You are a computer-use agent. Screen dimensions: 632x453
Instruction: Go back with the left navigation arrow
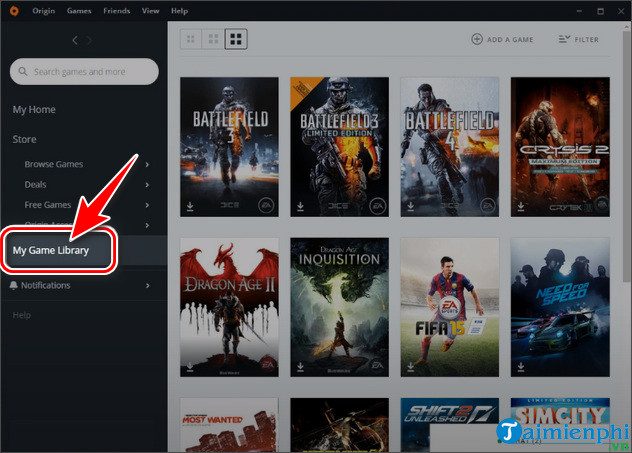point(75,40)
